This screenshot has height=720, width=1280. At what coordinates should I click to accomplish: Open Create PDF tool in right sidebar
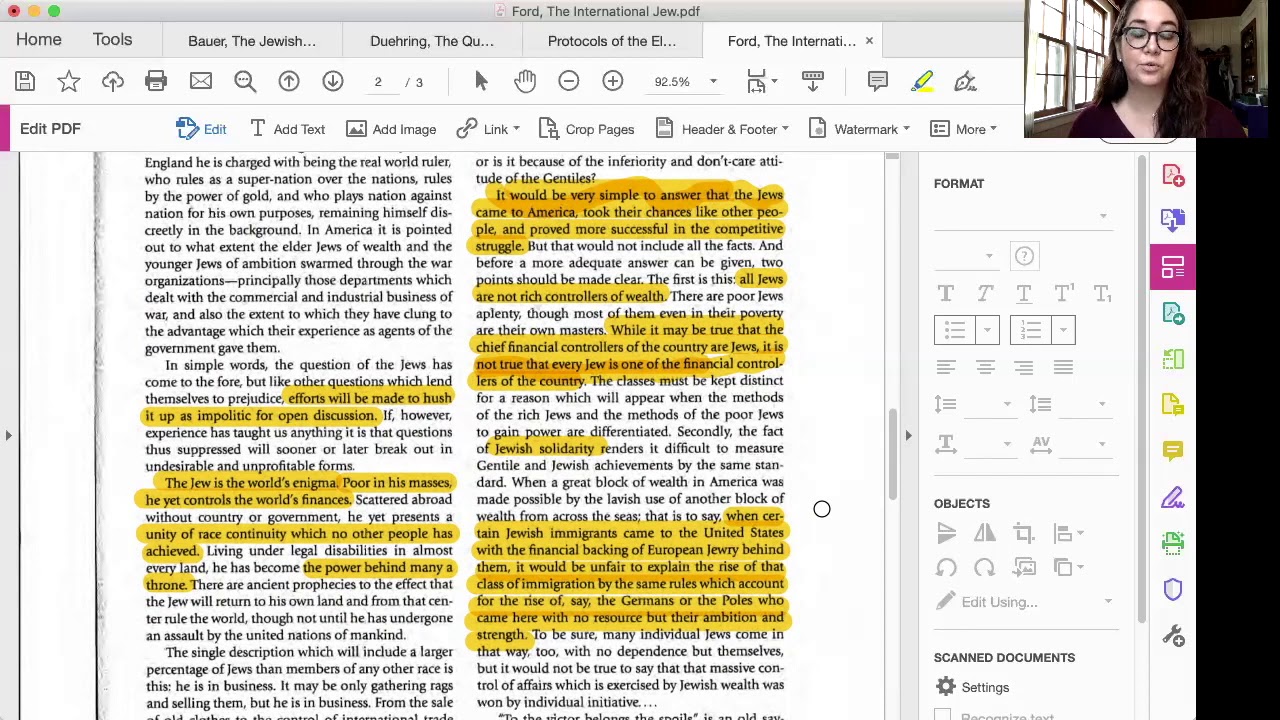(x=1173, y=176)
